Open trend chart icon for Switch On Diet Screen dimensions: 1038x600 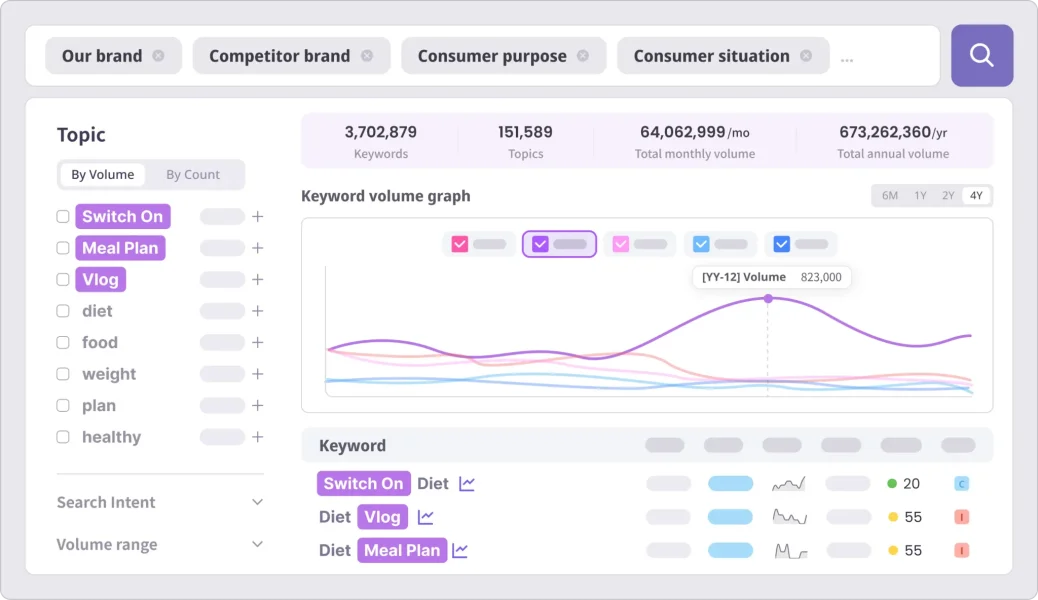point(467,484)
